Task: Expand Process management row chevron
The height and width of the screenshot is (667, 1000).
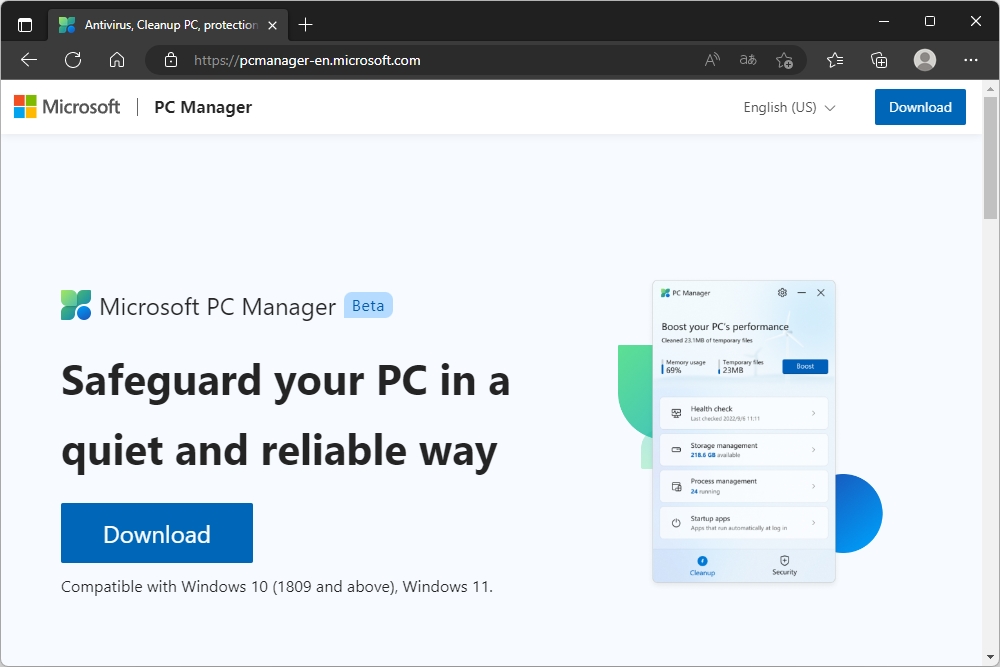Action: 813,487
